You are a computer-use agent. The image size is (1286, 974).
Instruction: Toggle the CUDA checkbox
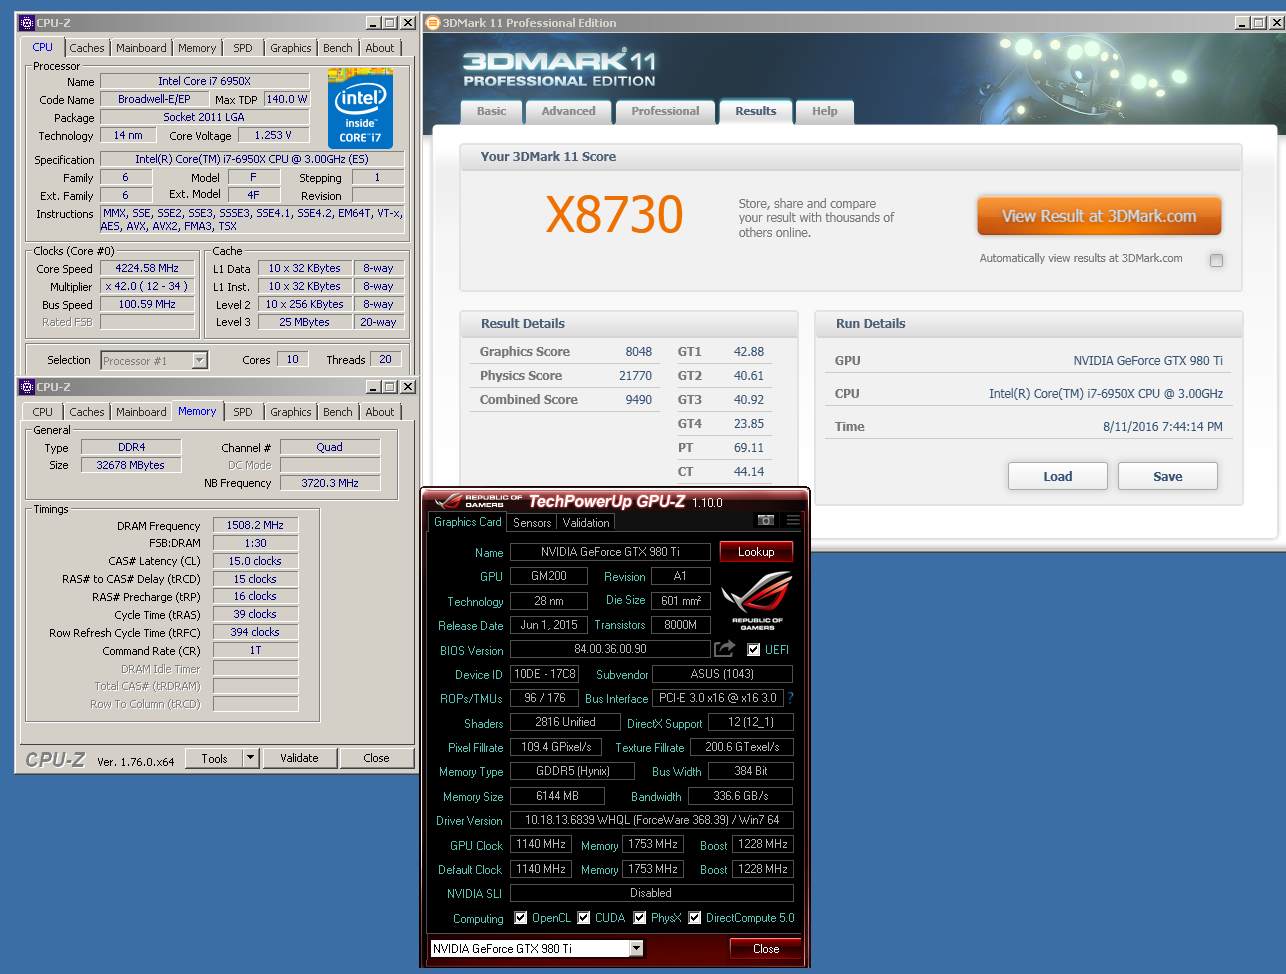584,918
